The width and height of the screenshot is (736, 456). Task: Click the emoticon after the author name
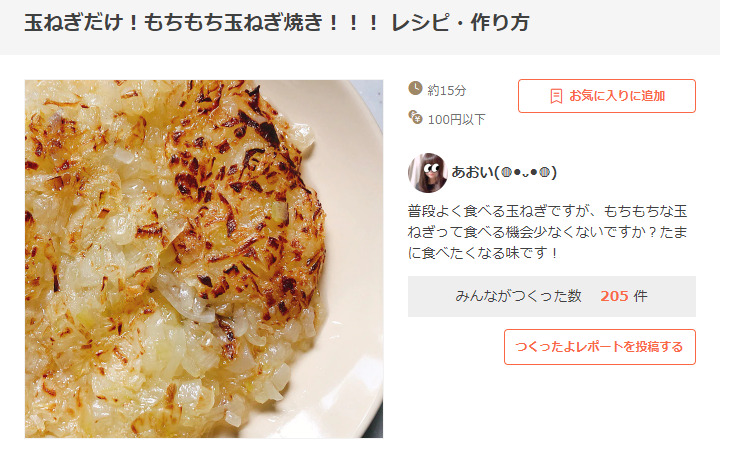click(x=526, y=172)
